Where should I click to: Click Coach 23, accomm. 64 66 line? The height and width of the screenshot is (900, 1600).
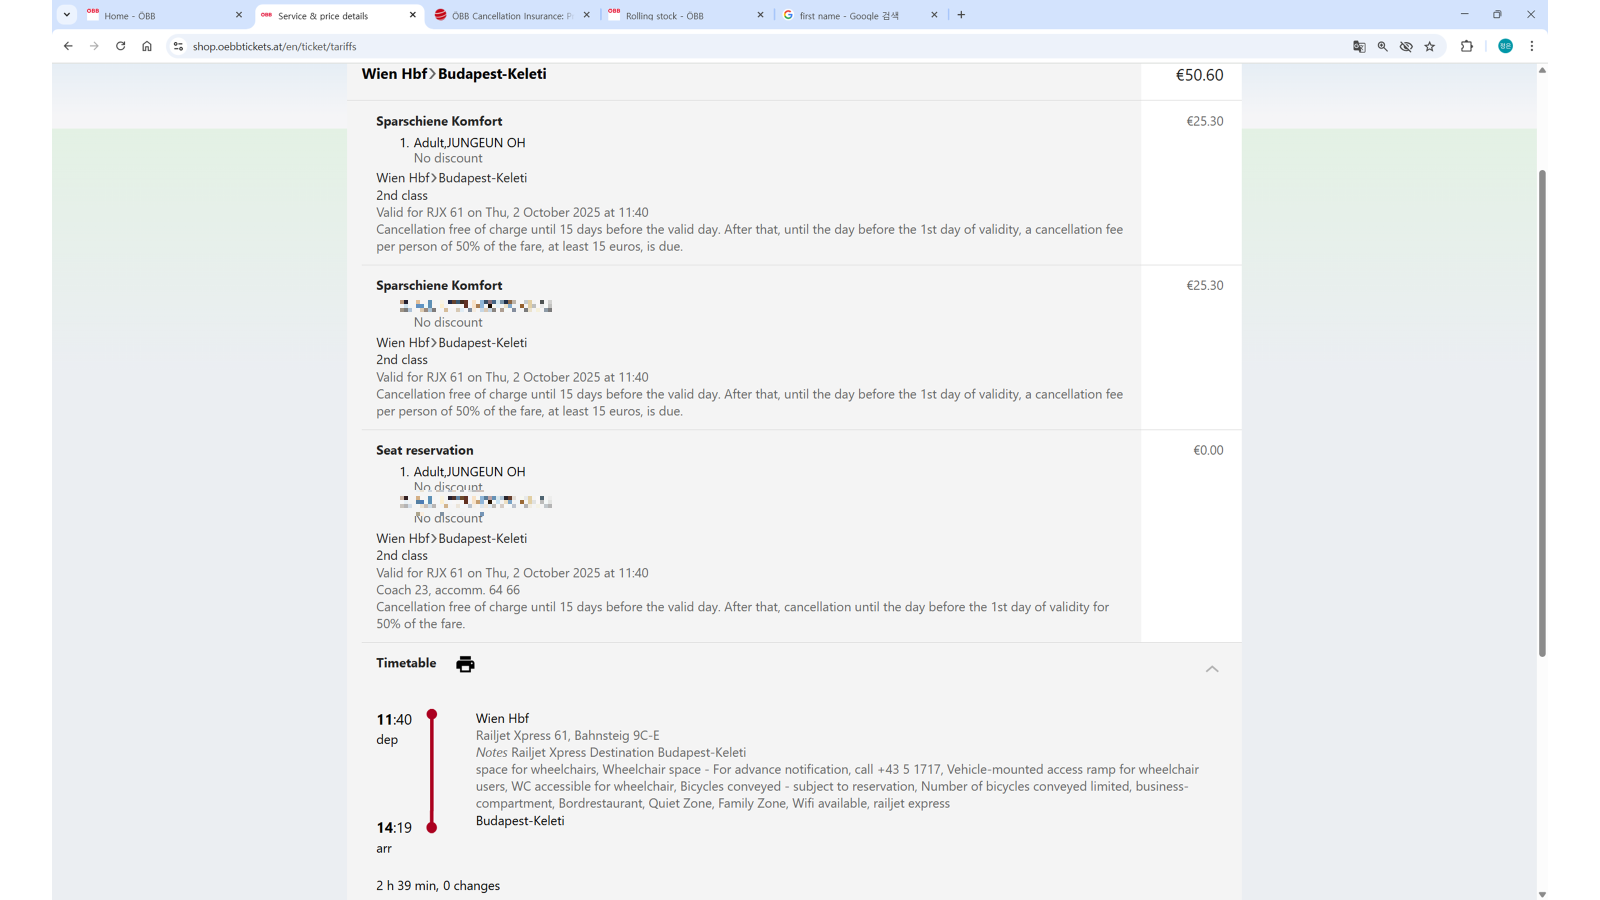click(448, 590)
